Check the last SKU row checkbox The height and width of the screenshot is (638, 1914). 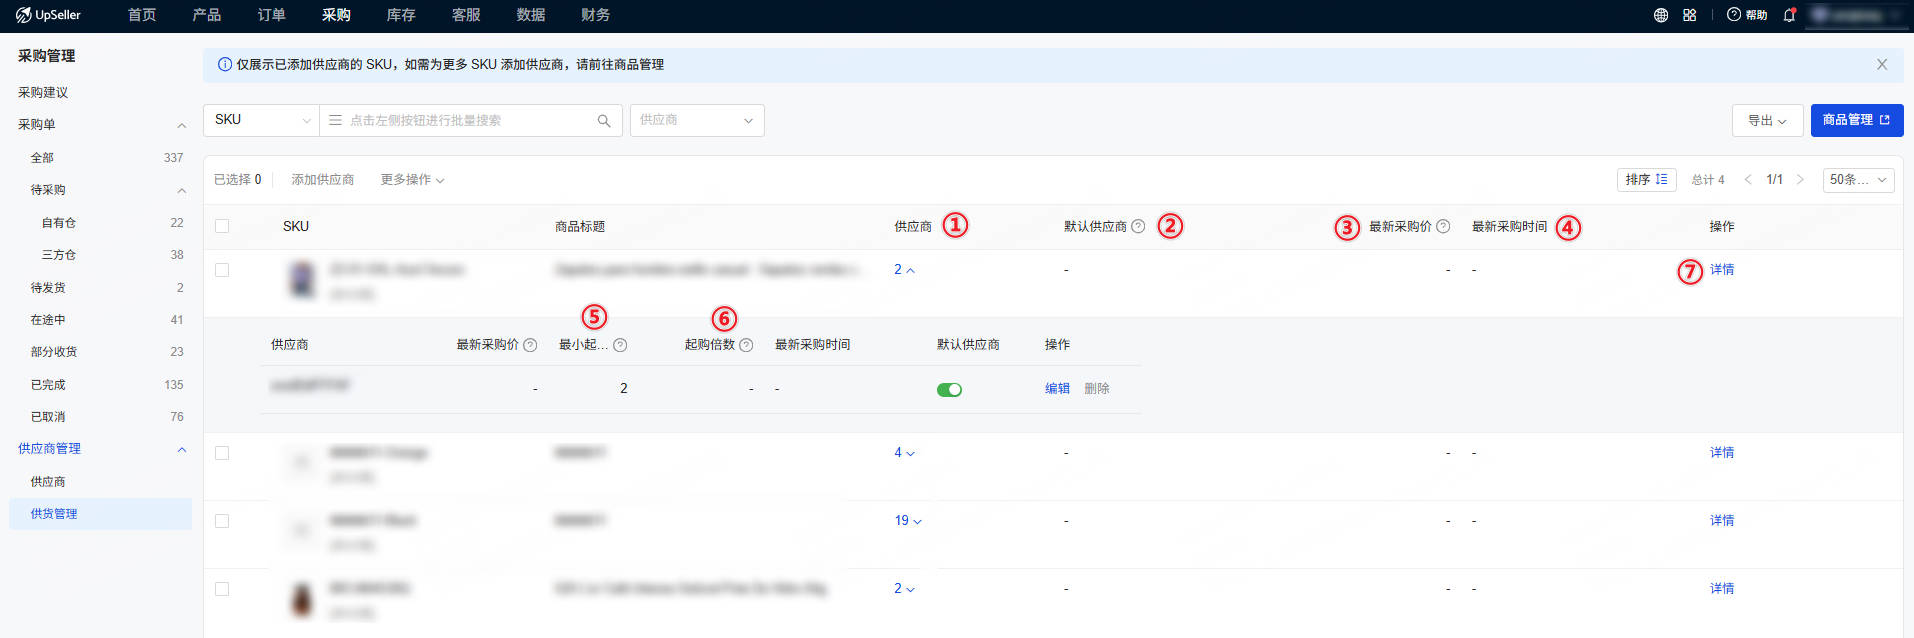(x=222, y=589)
